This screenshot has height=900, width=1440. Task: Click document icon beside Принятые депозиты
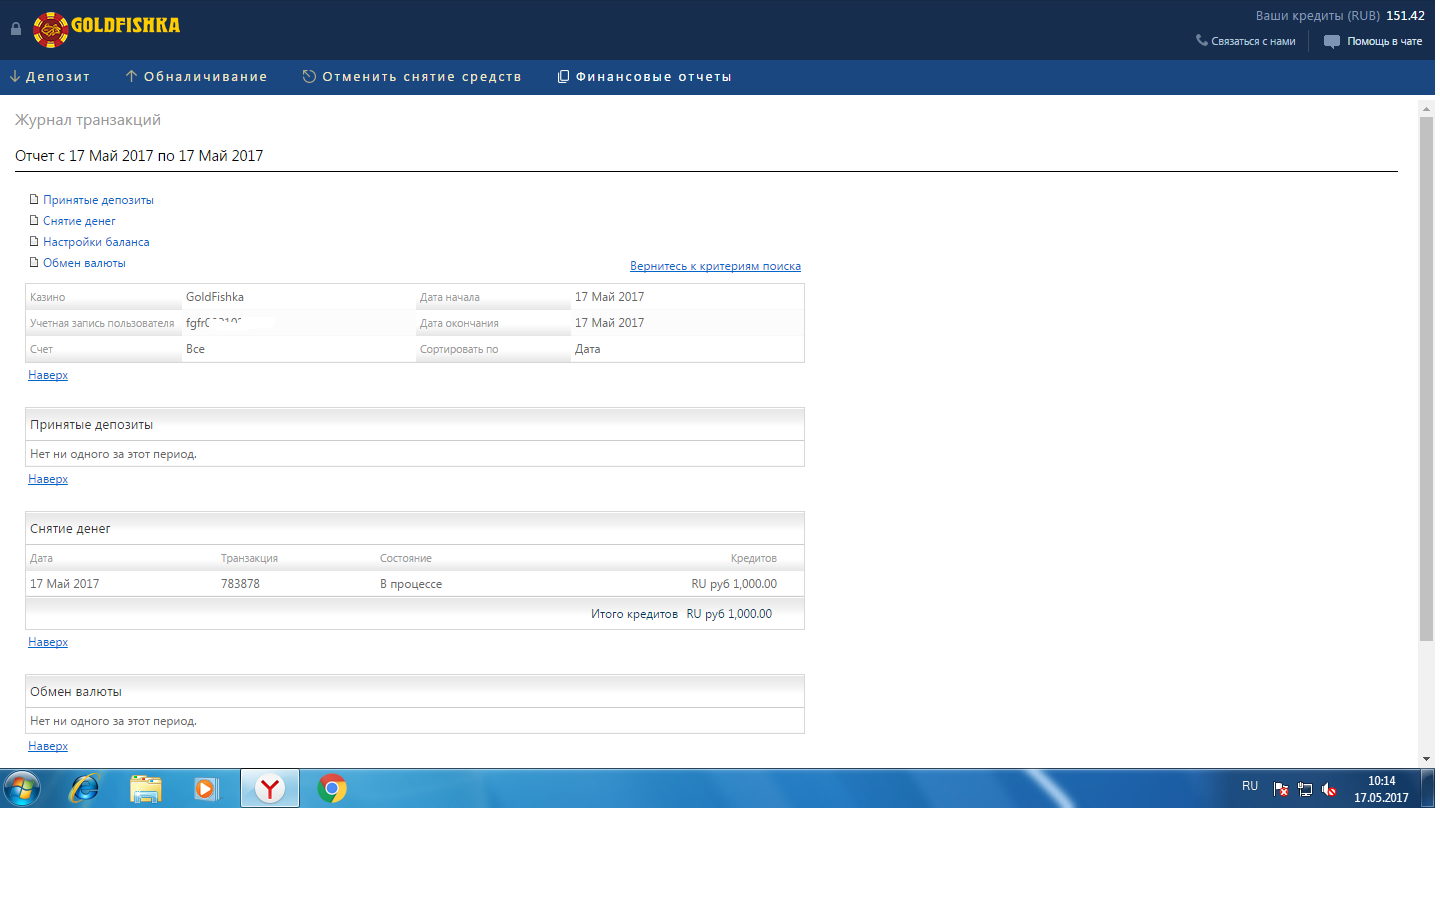[x=34, y=199]
